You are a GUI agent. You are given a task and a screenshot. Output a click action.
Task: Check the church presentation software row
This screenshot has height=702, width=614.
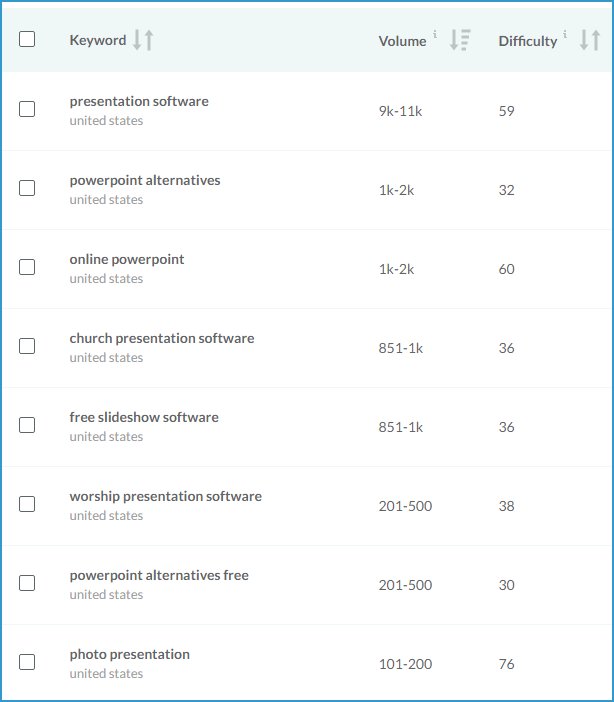pyautogui.click(x=27, y=346)
